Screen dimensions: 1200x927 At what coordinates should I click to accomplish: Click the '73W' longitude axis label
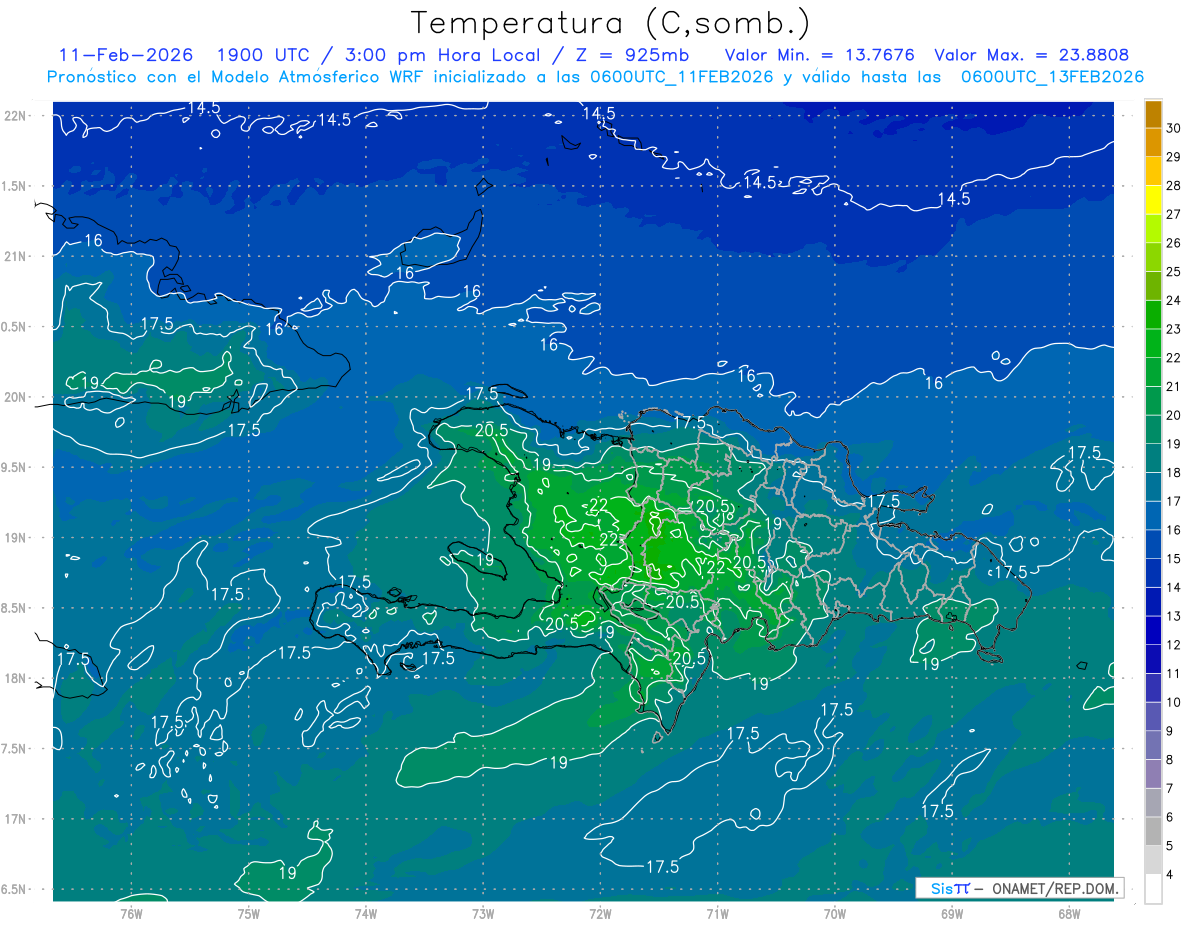[x=483, y=913]
